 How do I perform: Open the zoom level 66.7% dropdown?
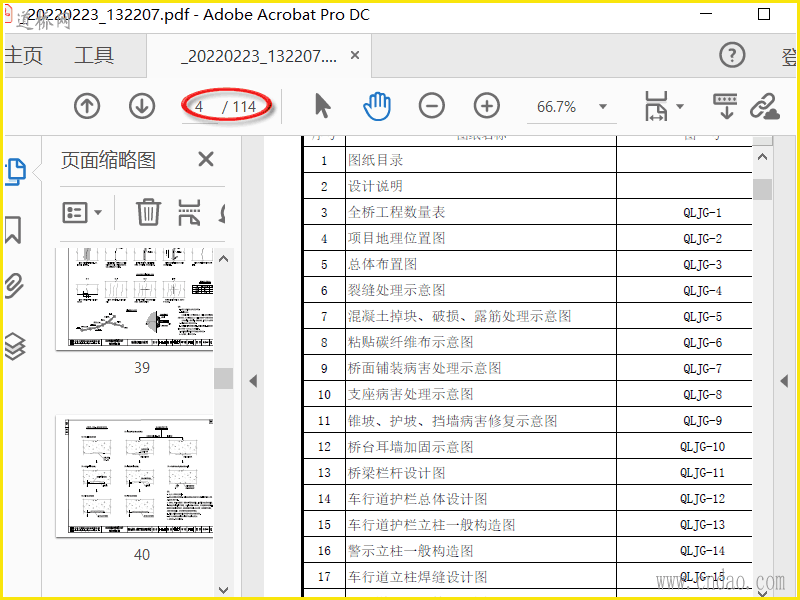[603, 107]
